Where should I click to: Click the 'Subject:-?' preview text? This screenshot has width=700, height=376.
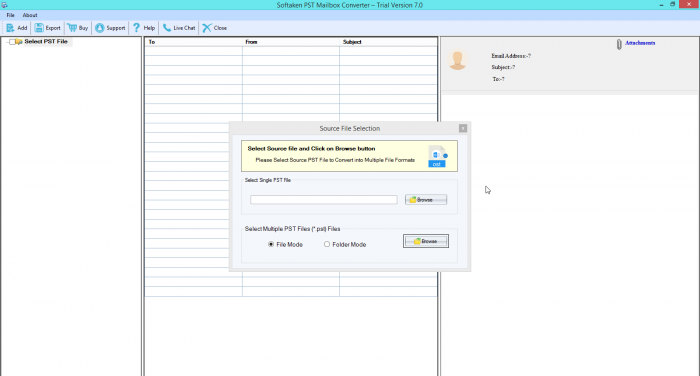[x=503, y=67]
